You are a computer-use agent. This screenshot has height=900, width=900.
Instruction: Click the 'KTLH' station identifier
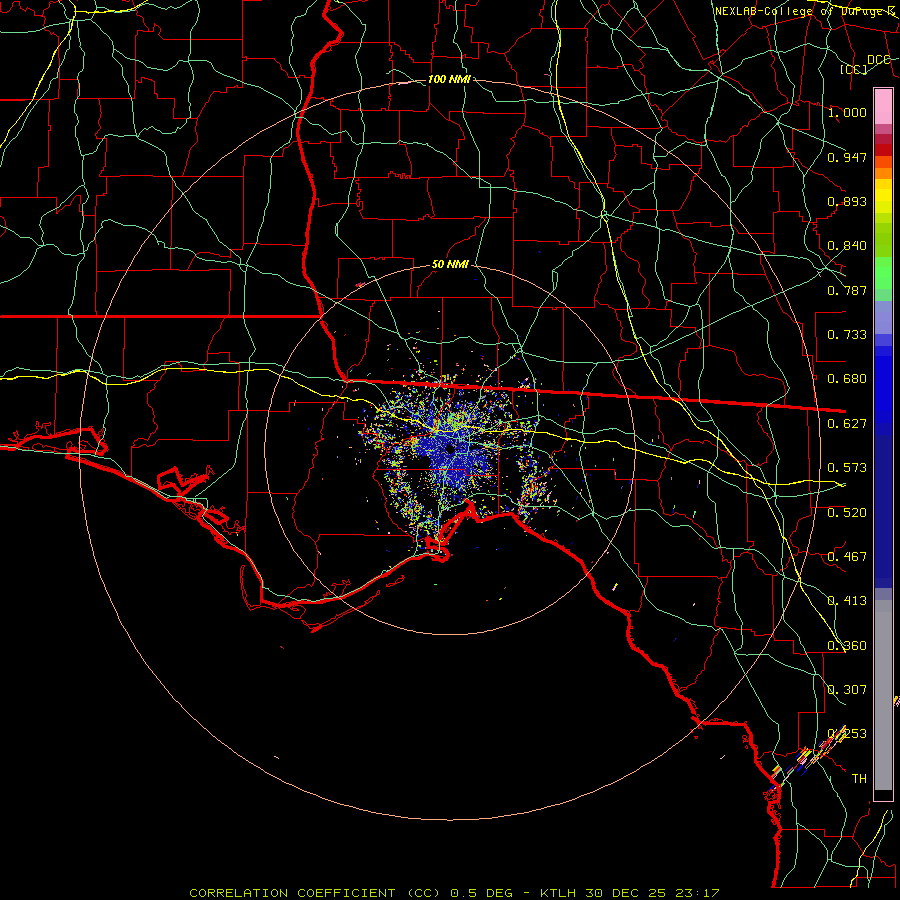(x=558, y=893)
